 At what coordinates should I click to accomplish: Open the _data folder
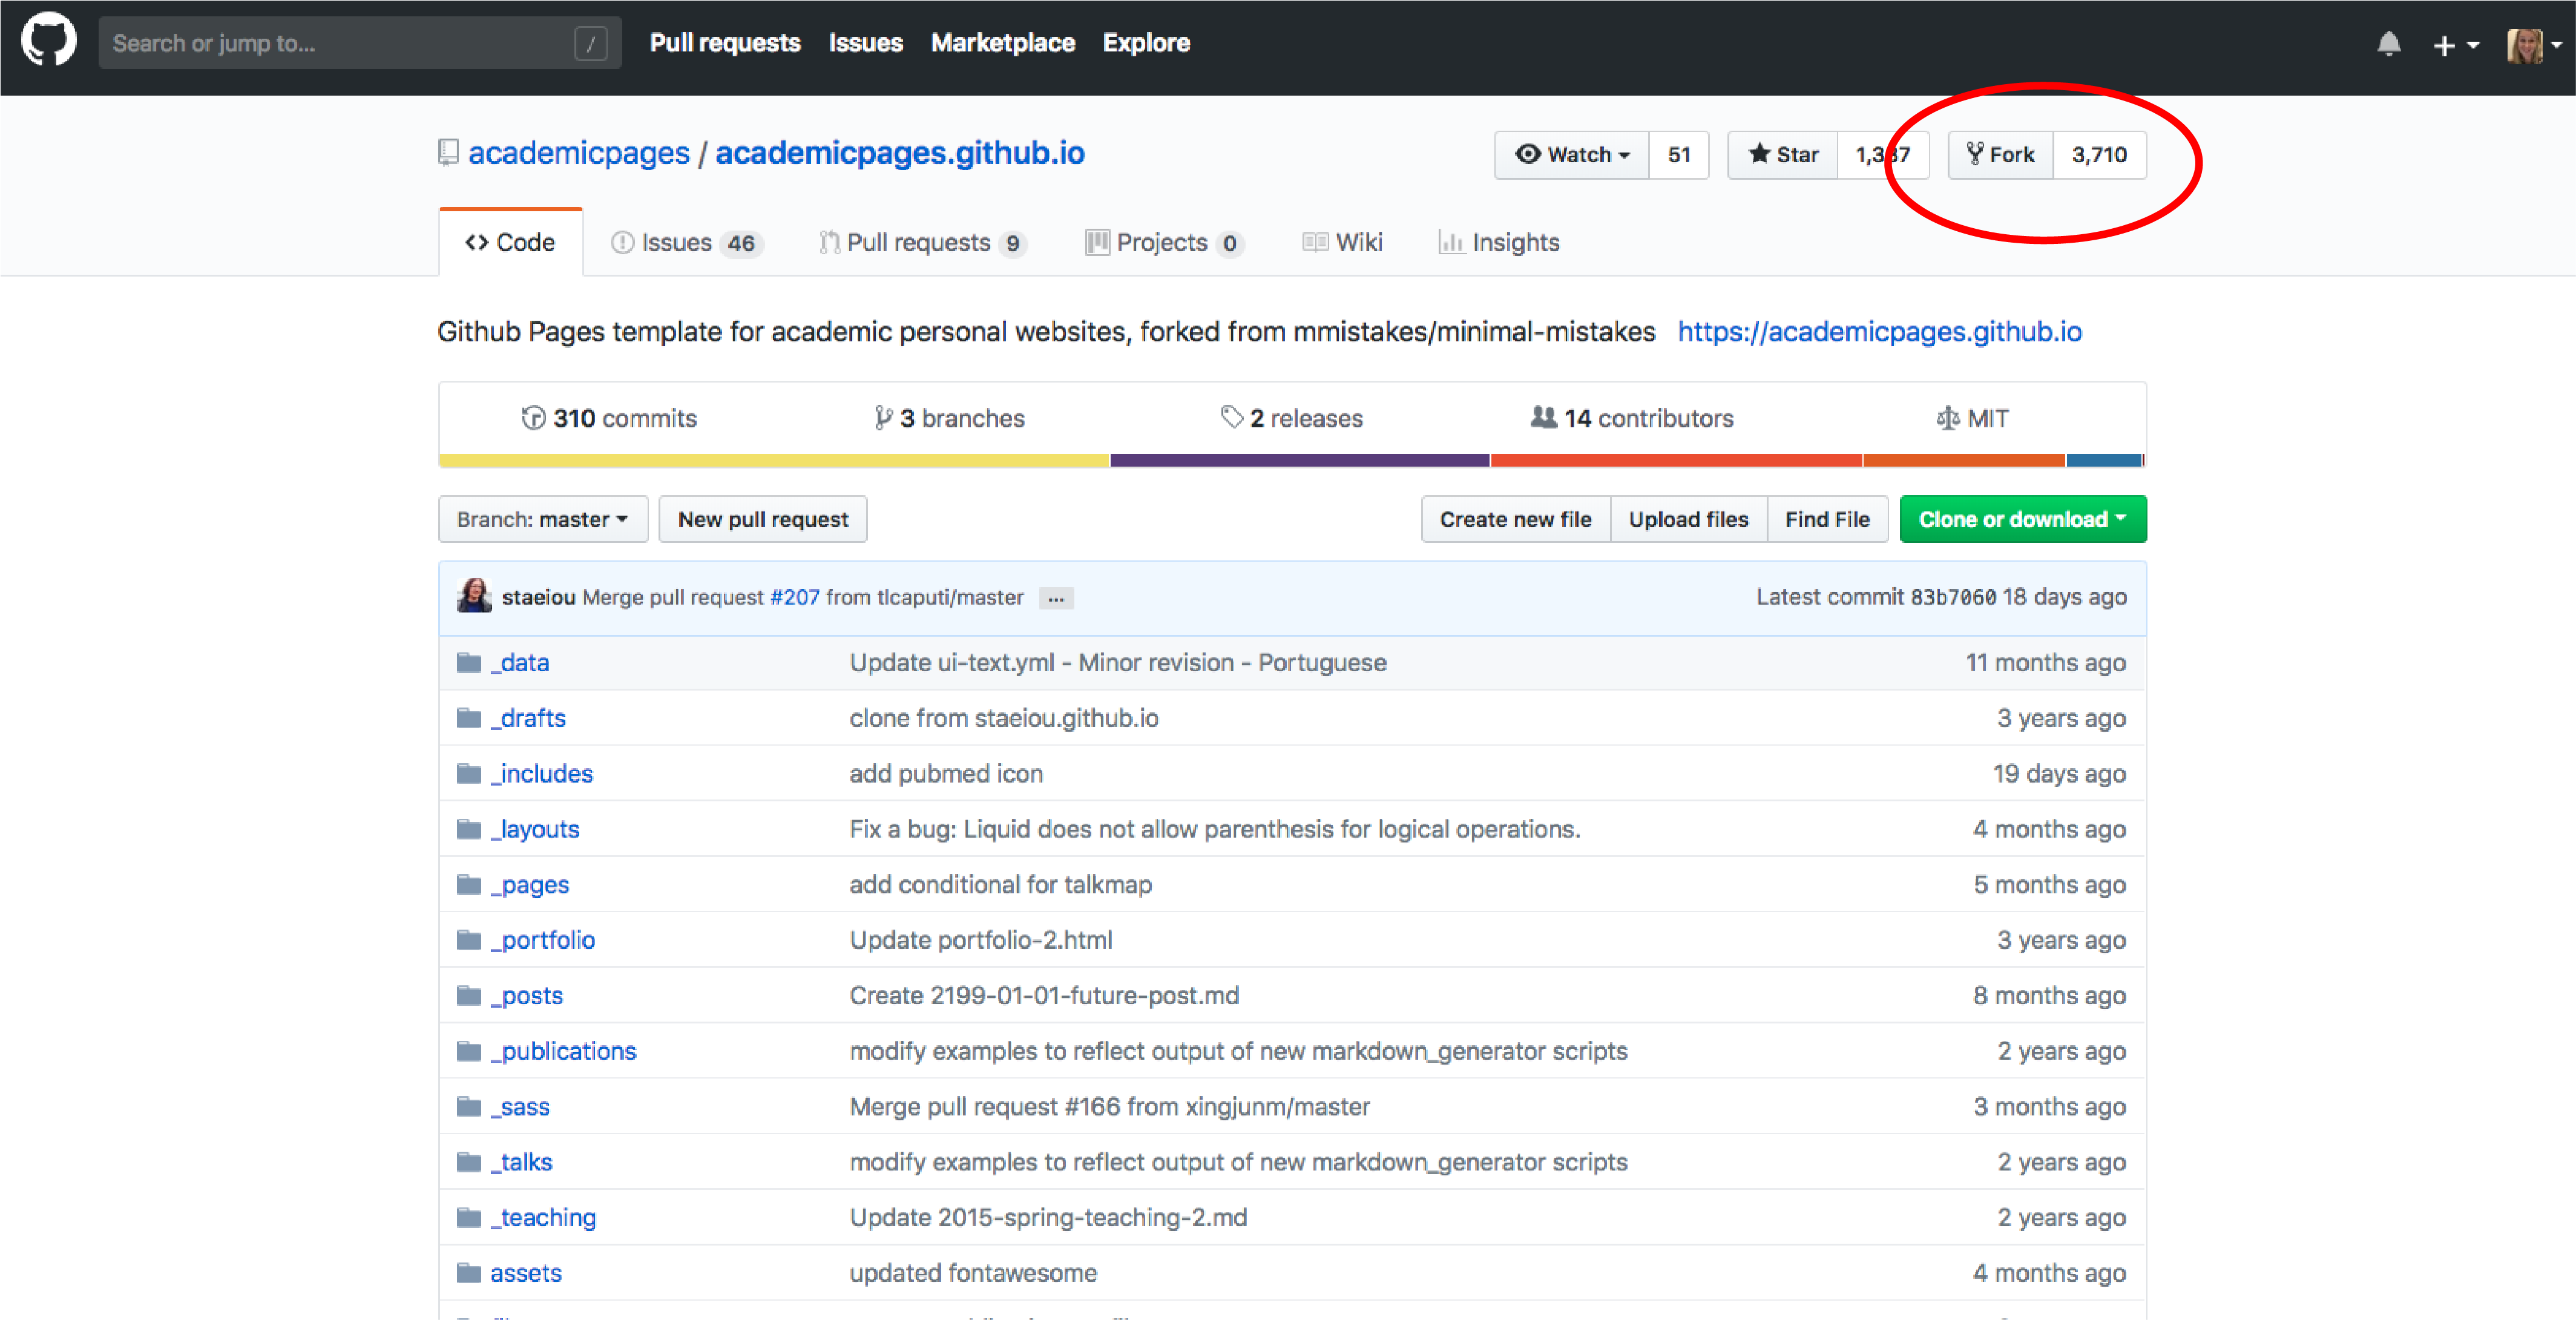519,662
